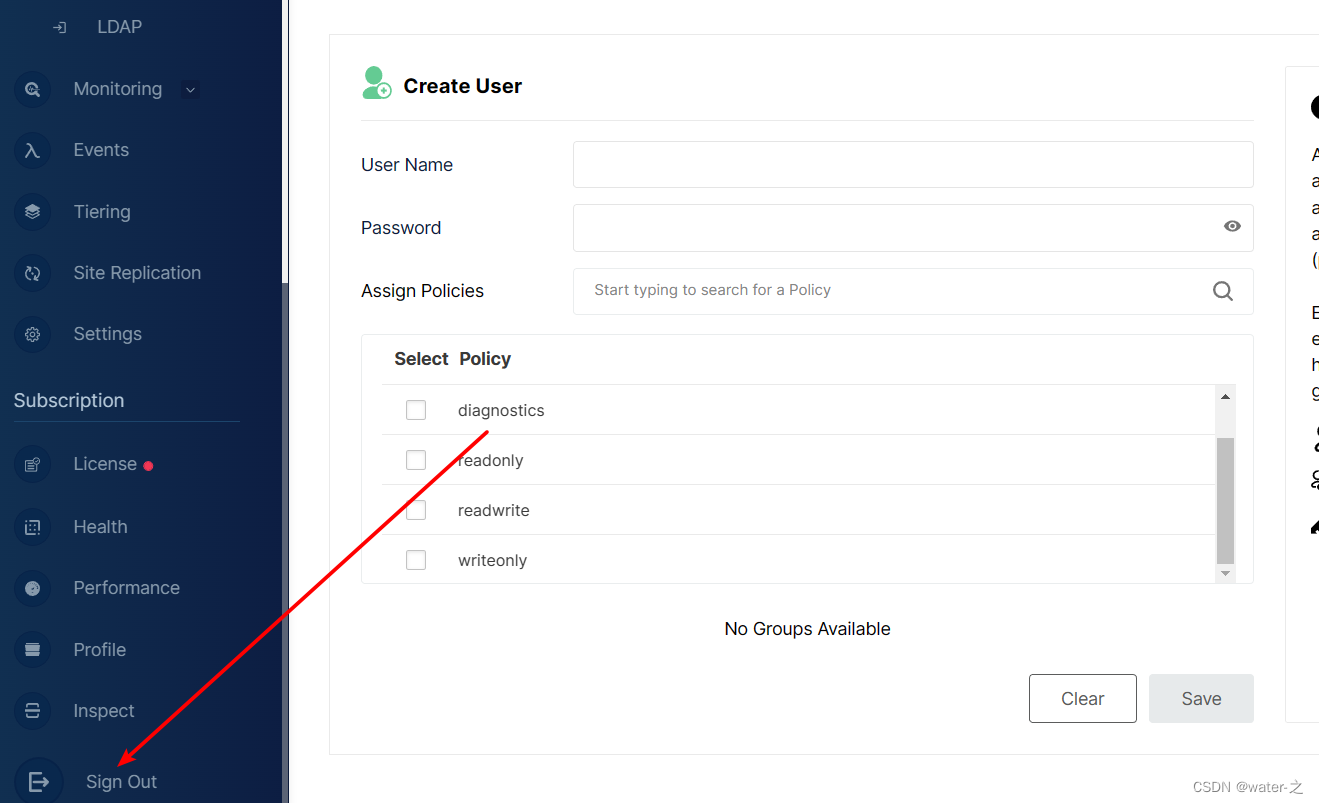Open the Performance menu item
Viewport: 1319px width, 803px height.
[126, 588]
